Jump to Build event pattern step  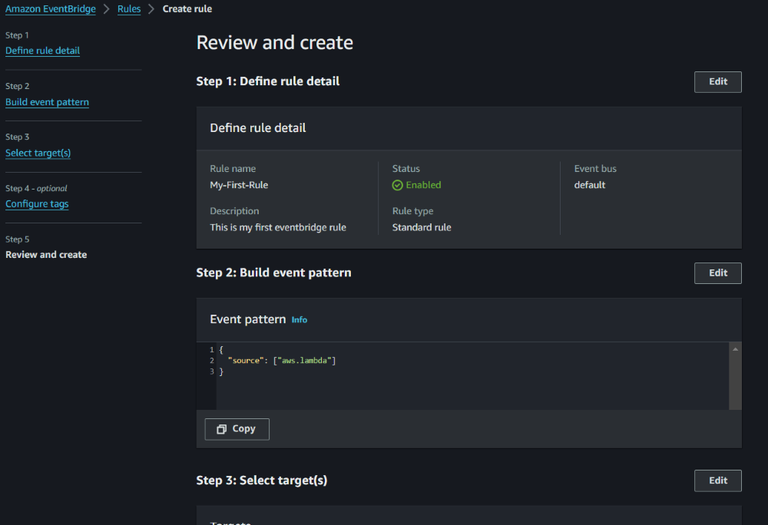[x=47, y=102]
